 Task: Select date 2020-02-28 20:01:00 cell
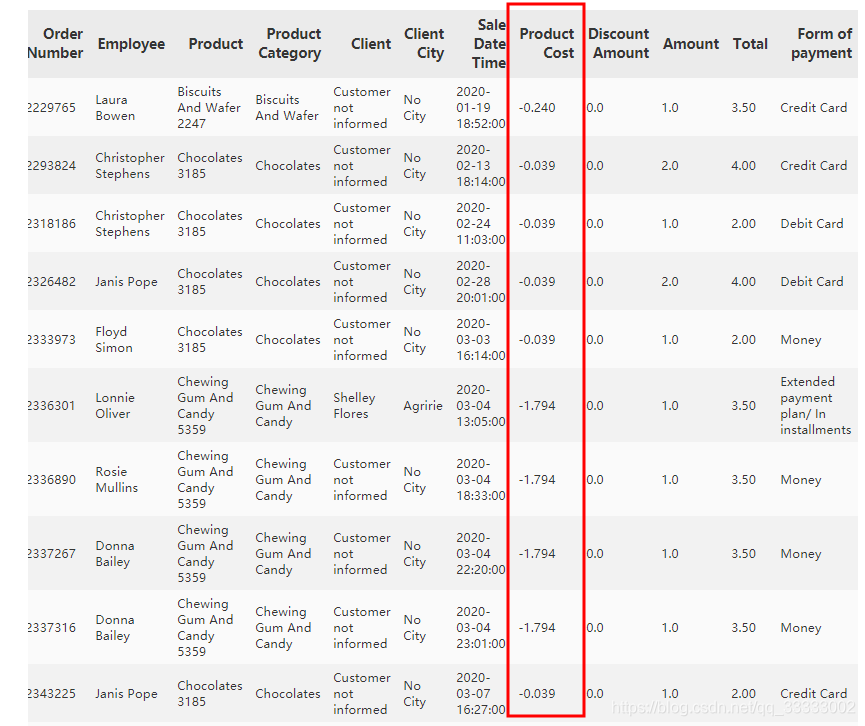pos(480,281)
